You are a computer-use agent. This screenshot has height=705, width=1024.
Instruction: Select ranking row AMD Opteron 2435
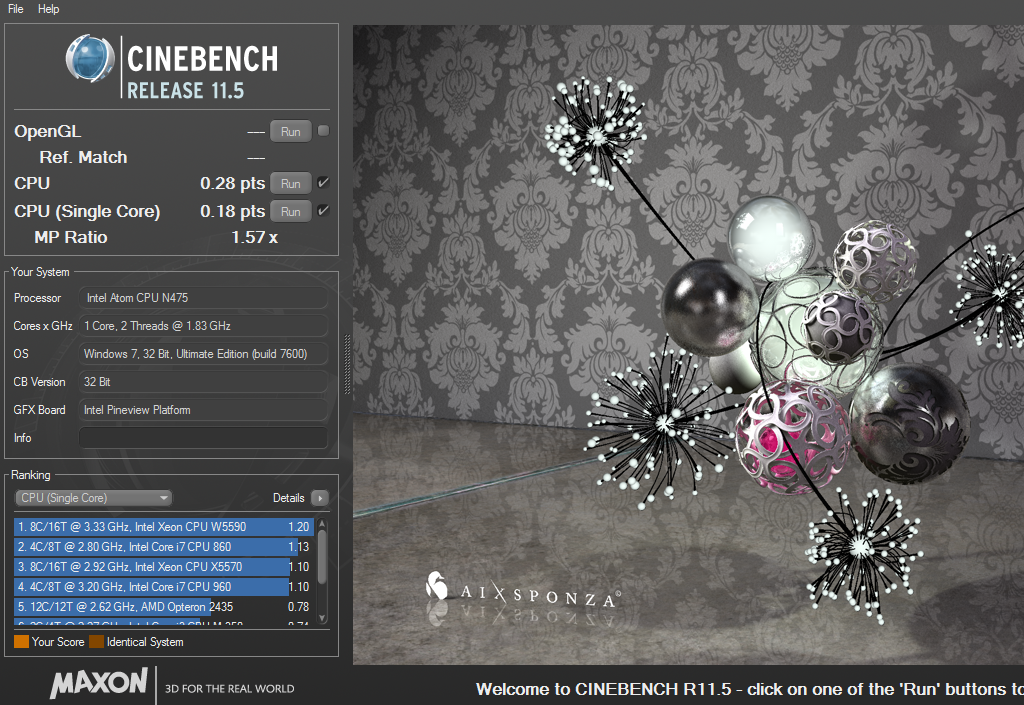point(164,607)
